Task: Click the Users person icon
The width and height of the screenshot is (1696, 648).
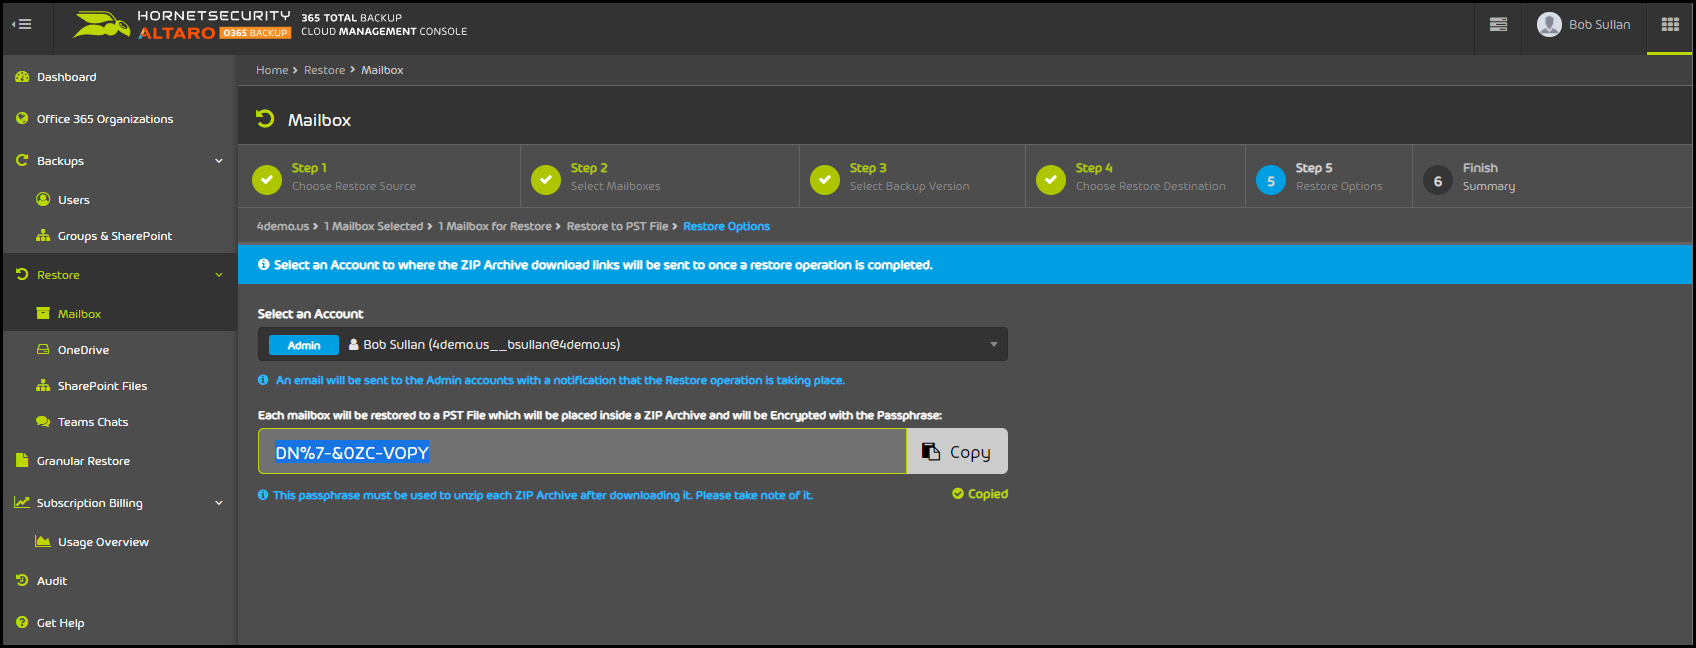Action: click(43, 199)
